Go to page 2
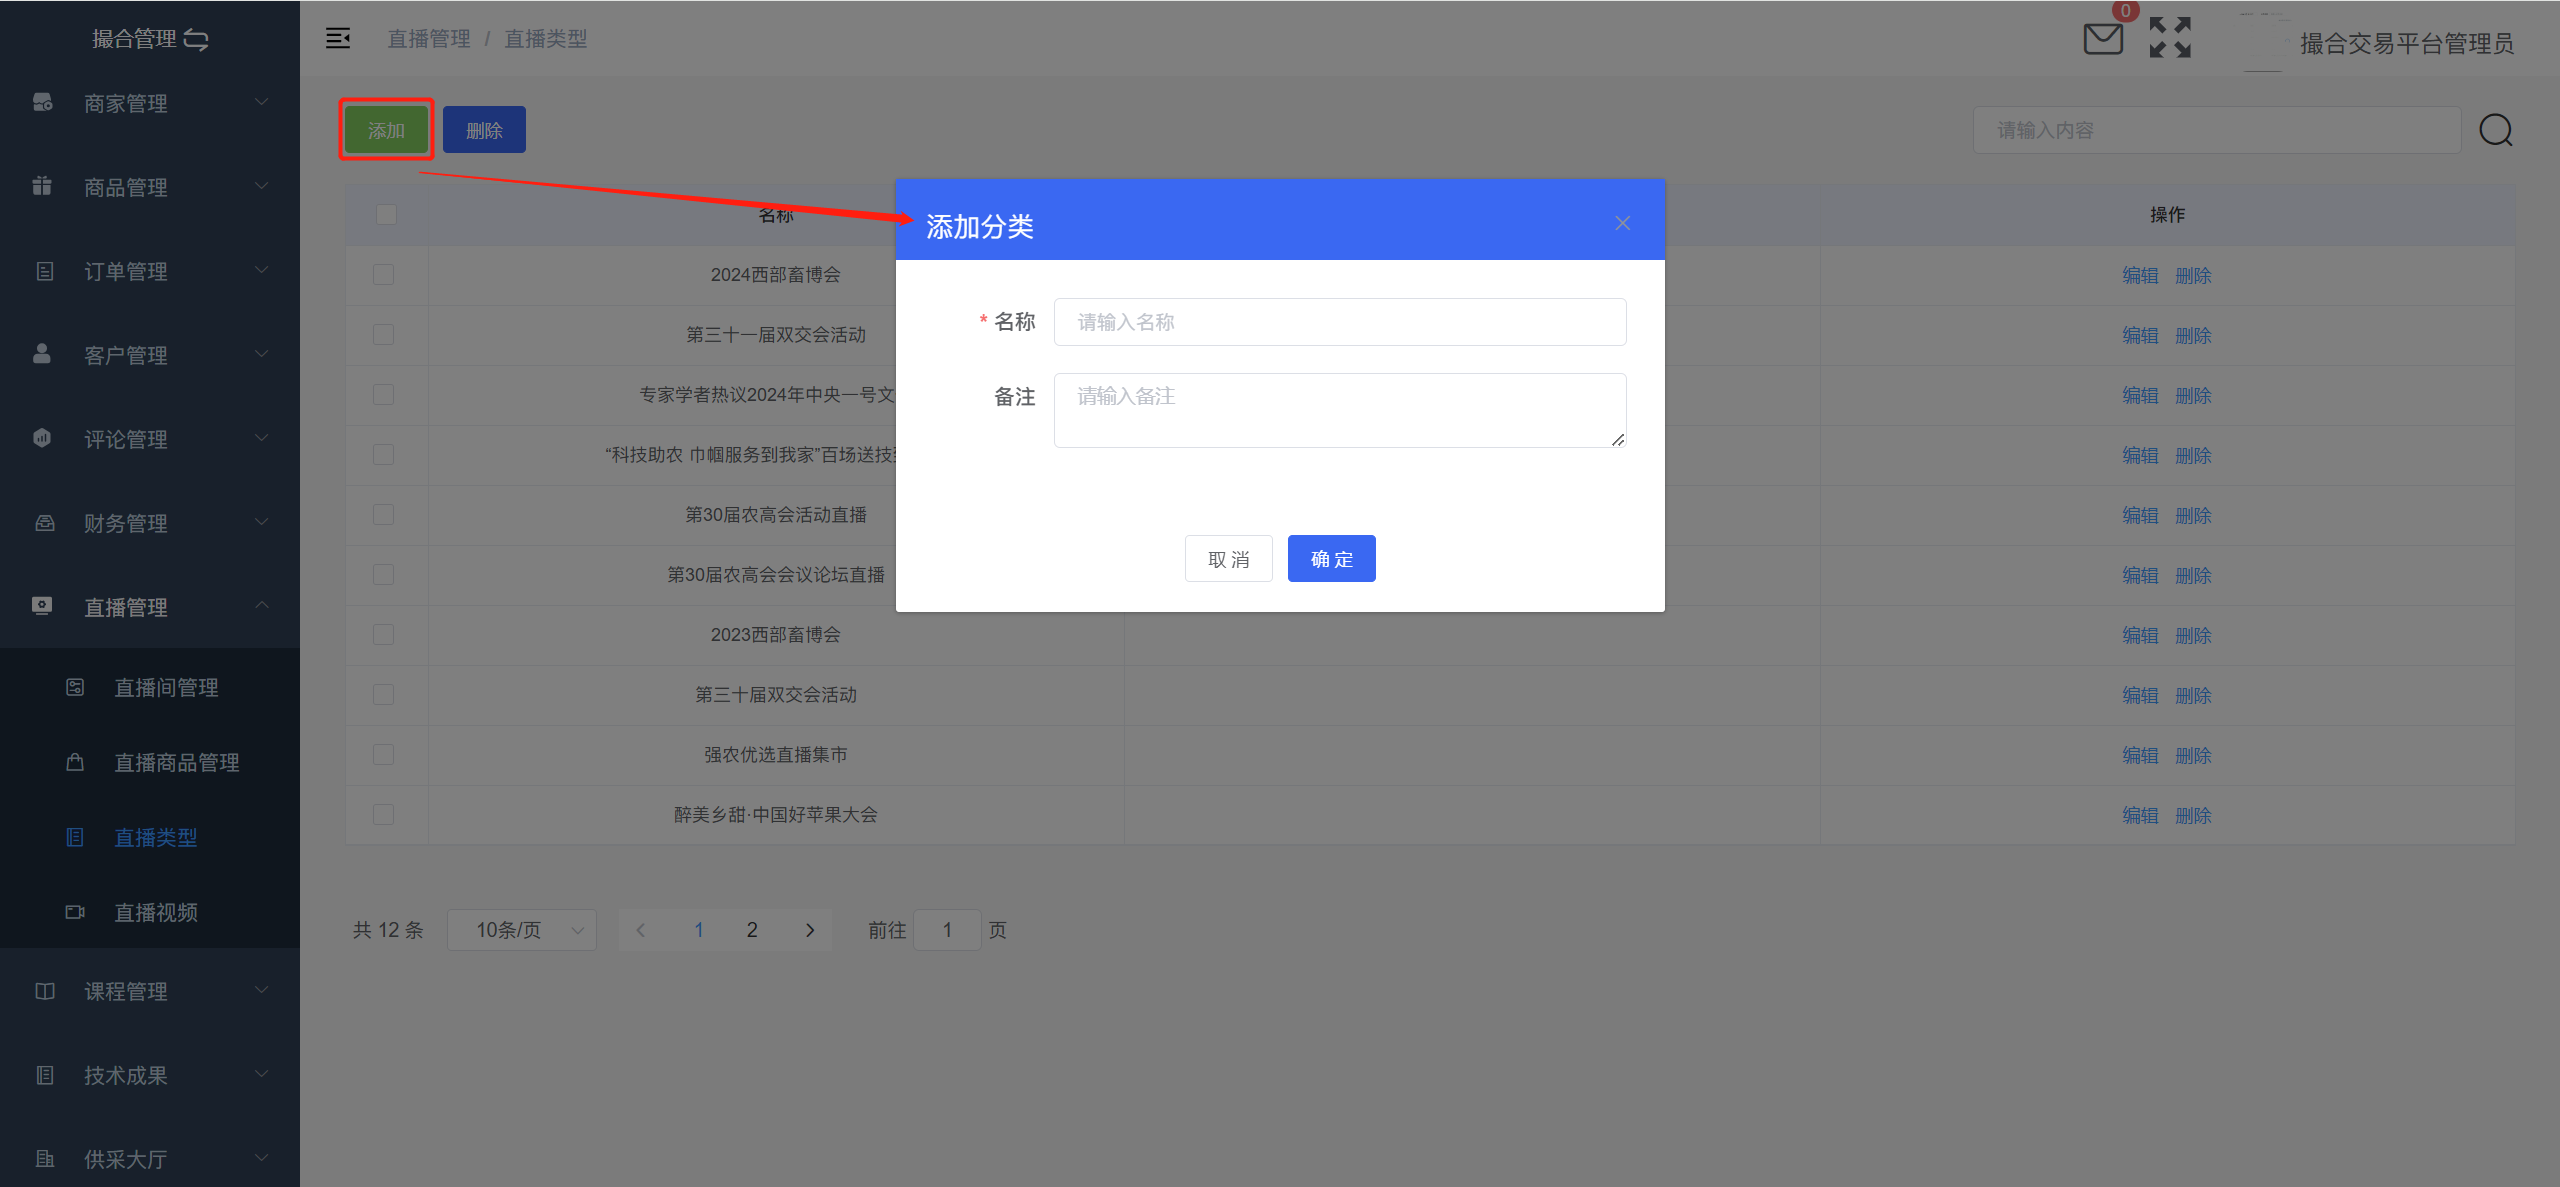The image size is (2560, 1187). pyautogui.click(x=752, y=930)
